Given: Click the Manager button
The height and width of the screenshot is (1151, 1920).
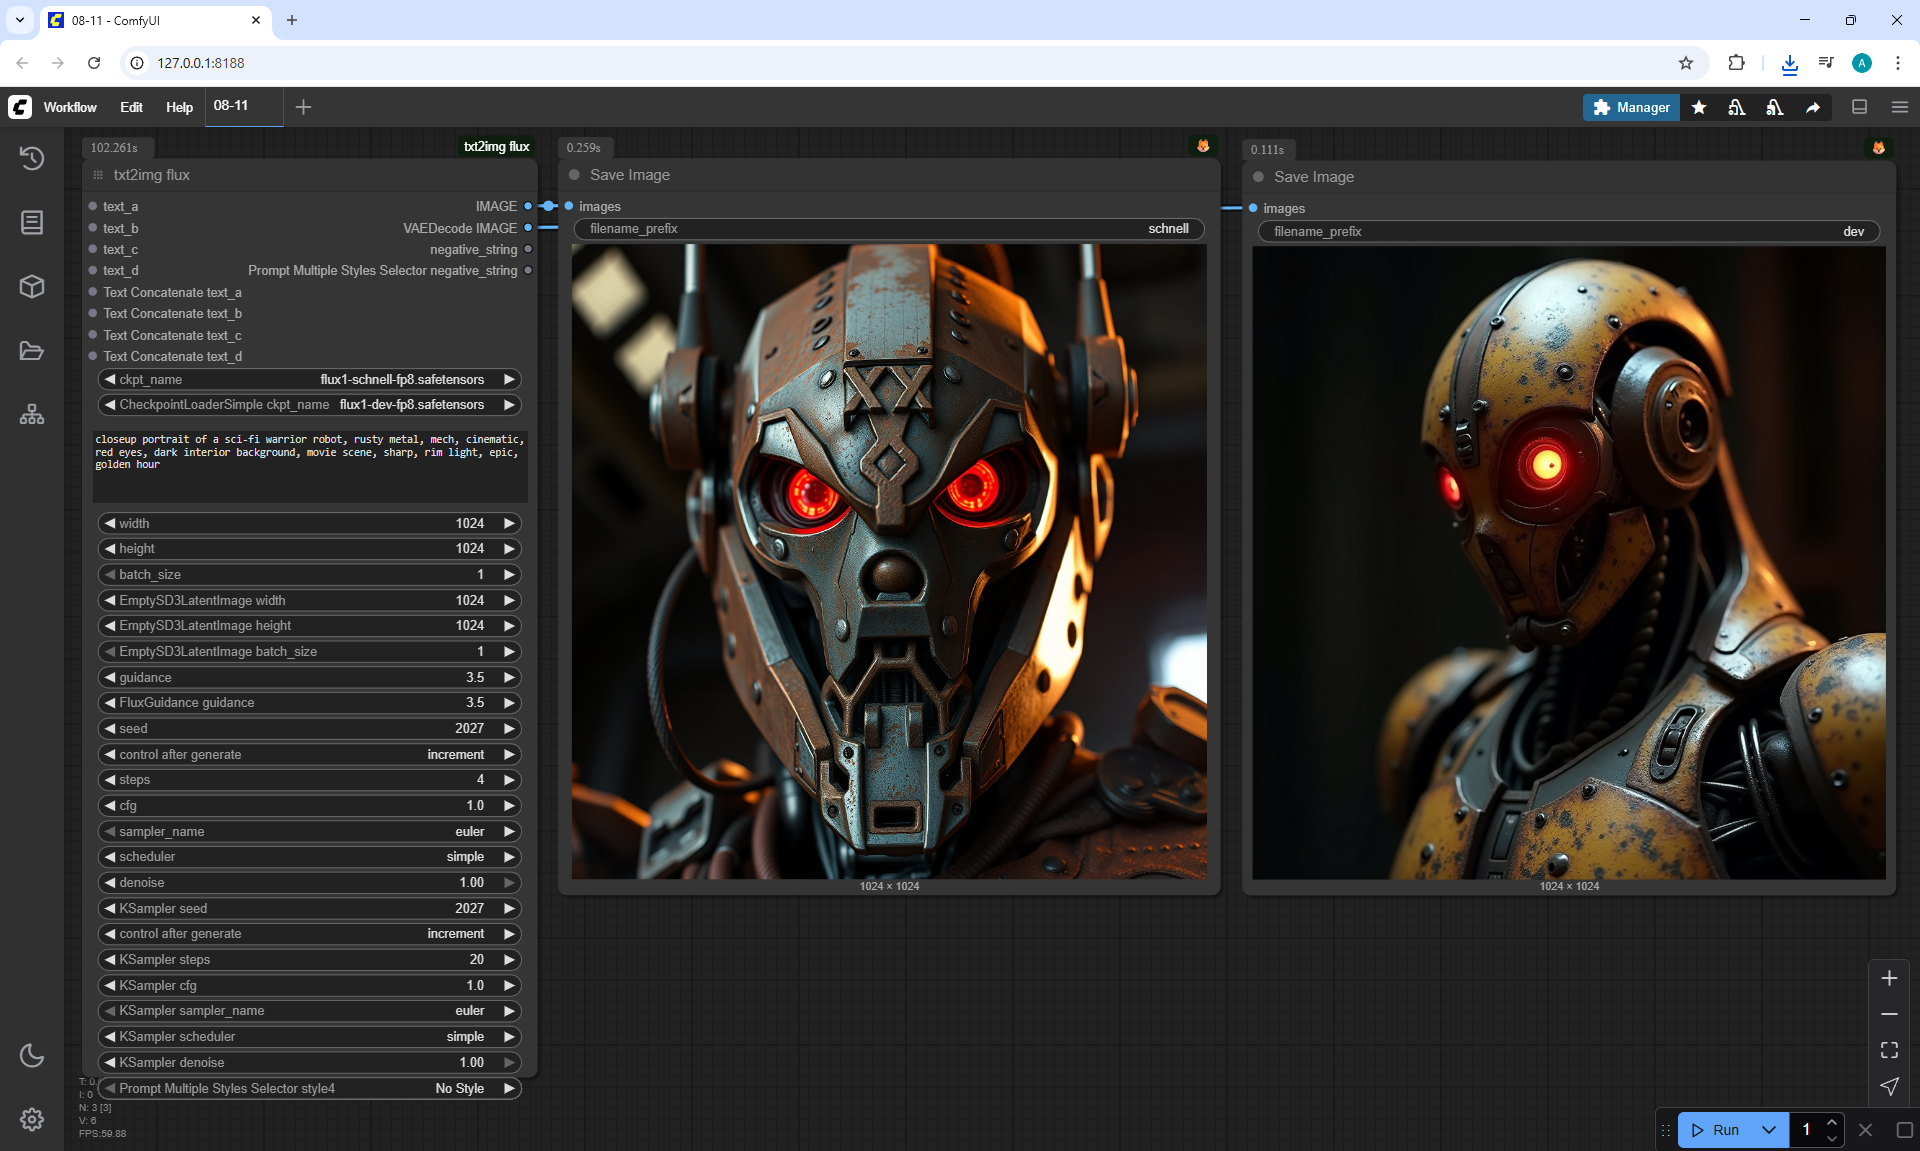Looking at the screenshot, I should pos(1631,107).
